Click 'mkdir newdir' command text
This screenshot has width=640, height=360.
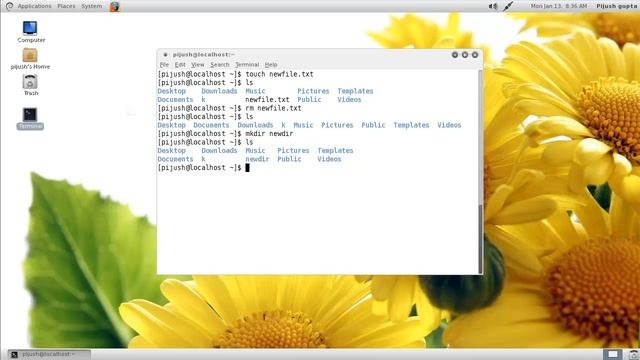pyautogui.click(x=269, y=133)
